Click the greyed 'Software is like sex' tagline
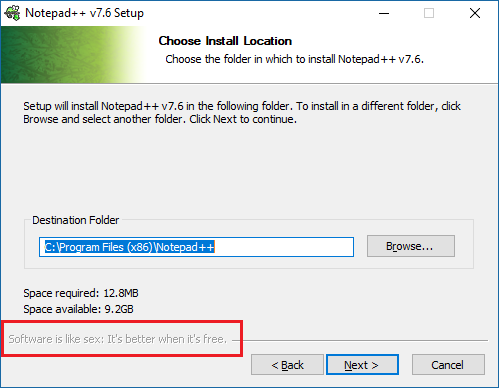The width and height of the screenshot is (499, 388). click(x=117, y=339)
